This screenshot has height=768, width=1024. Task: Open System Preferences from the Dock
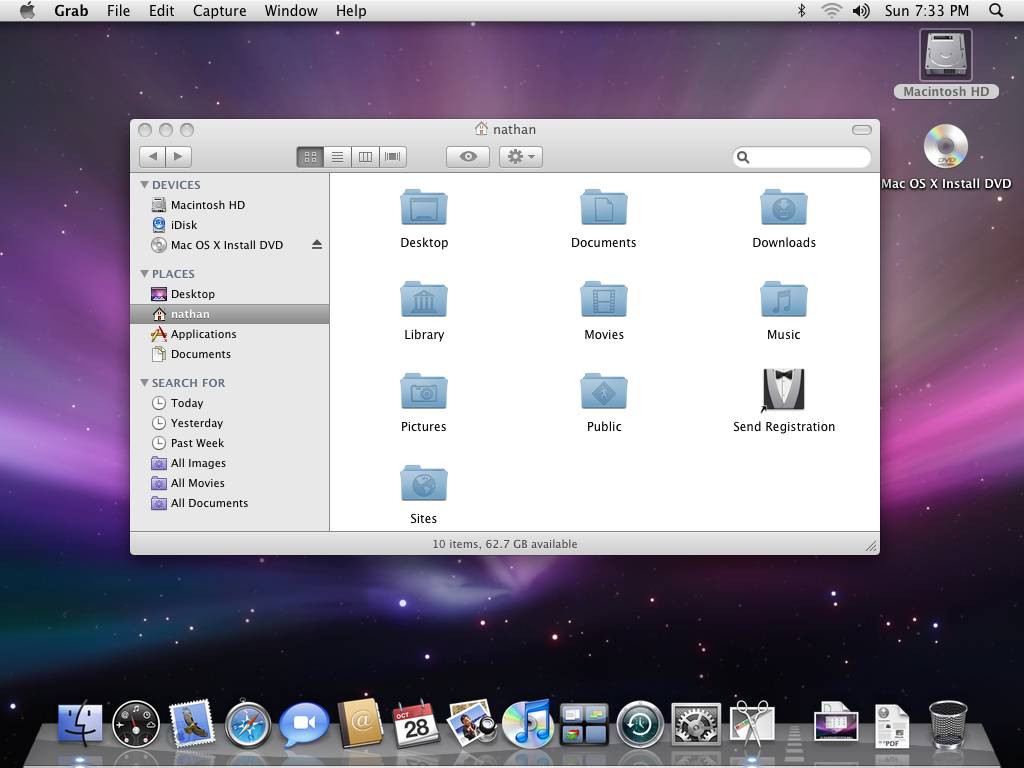(x=695, y=722)
